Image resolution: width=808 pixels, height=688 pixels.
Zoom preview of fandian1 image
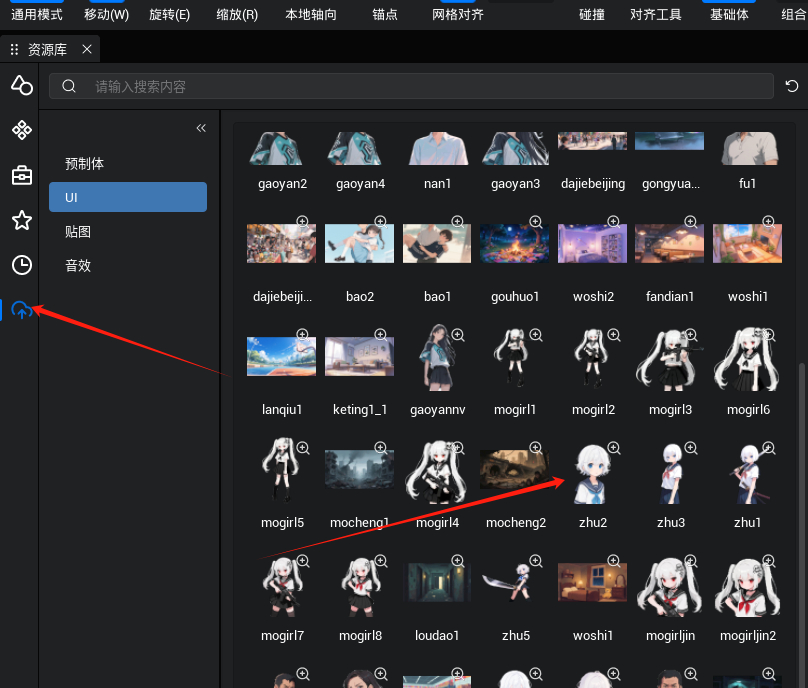pos(691,222)
